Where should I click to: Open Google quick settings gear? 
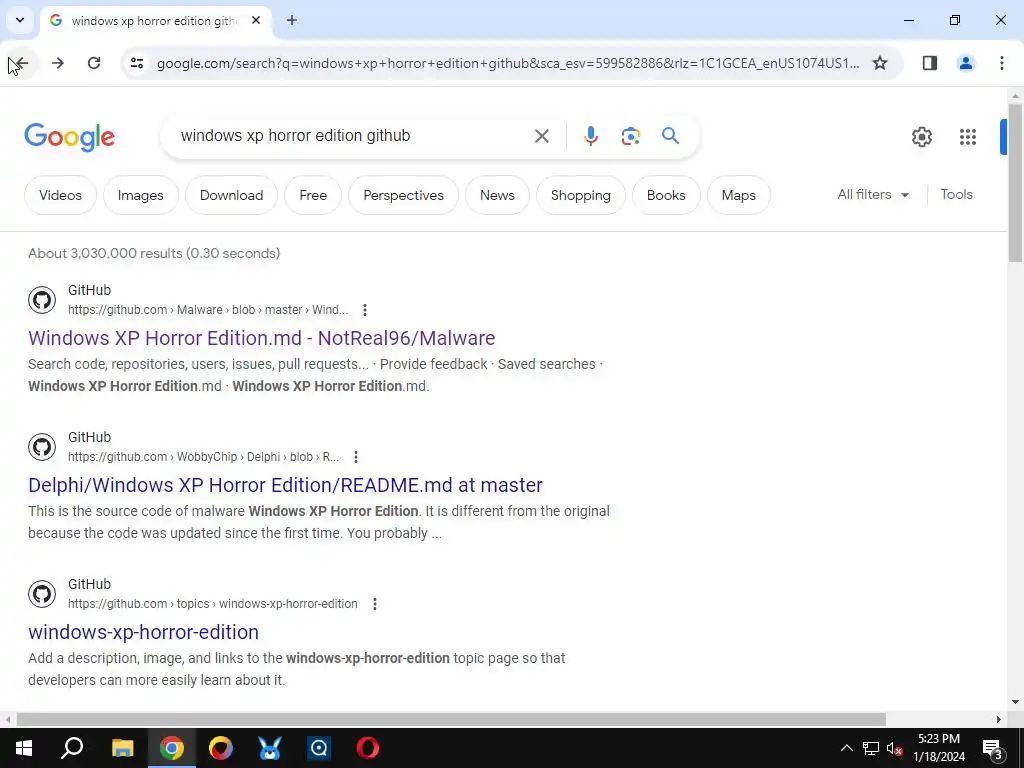[x=921, y=136]
